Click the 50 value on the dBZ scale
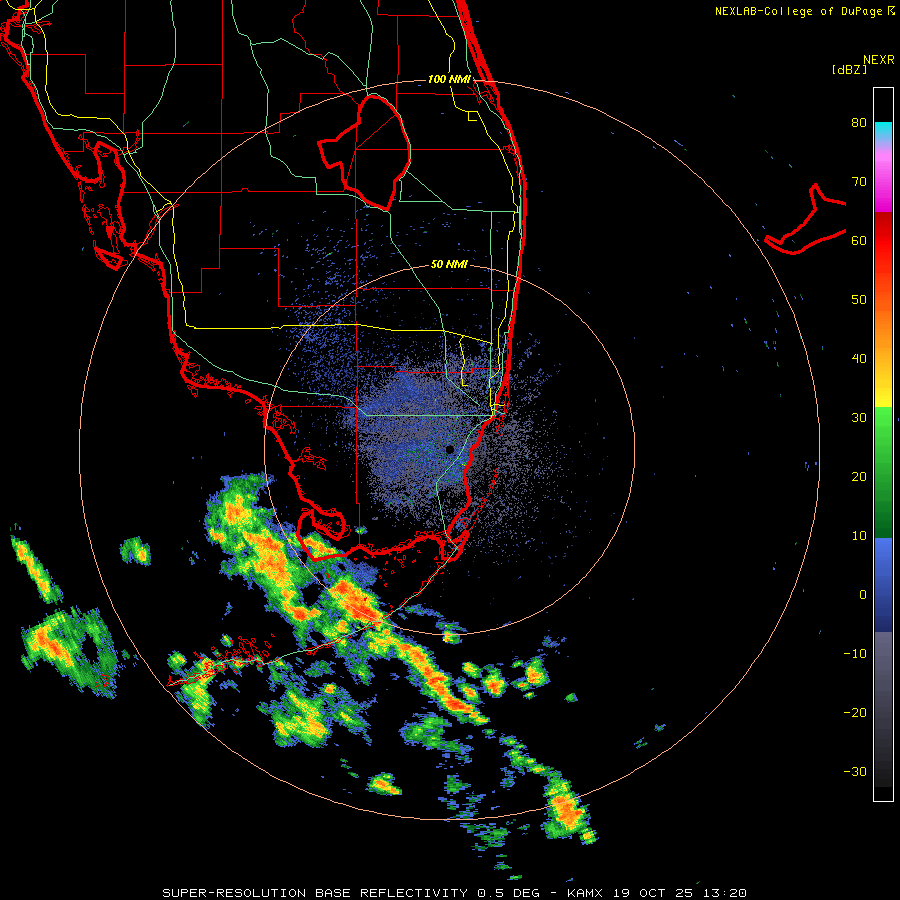This screenshot has width=900, height=900. tap(859, 300)
